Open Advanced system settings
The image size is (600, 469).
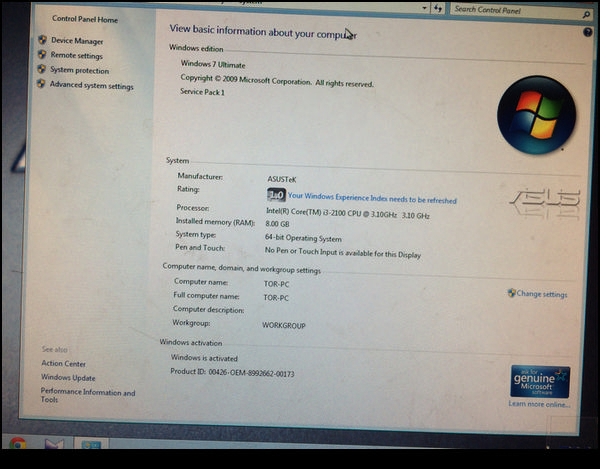(91, 85)
